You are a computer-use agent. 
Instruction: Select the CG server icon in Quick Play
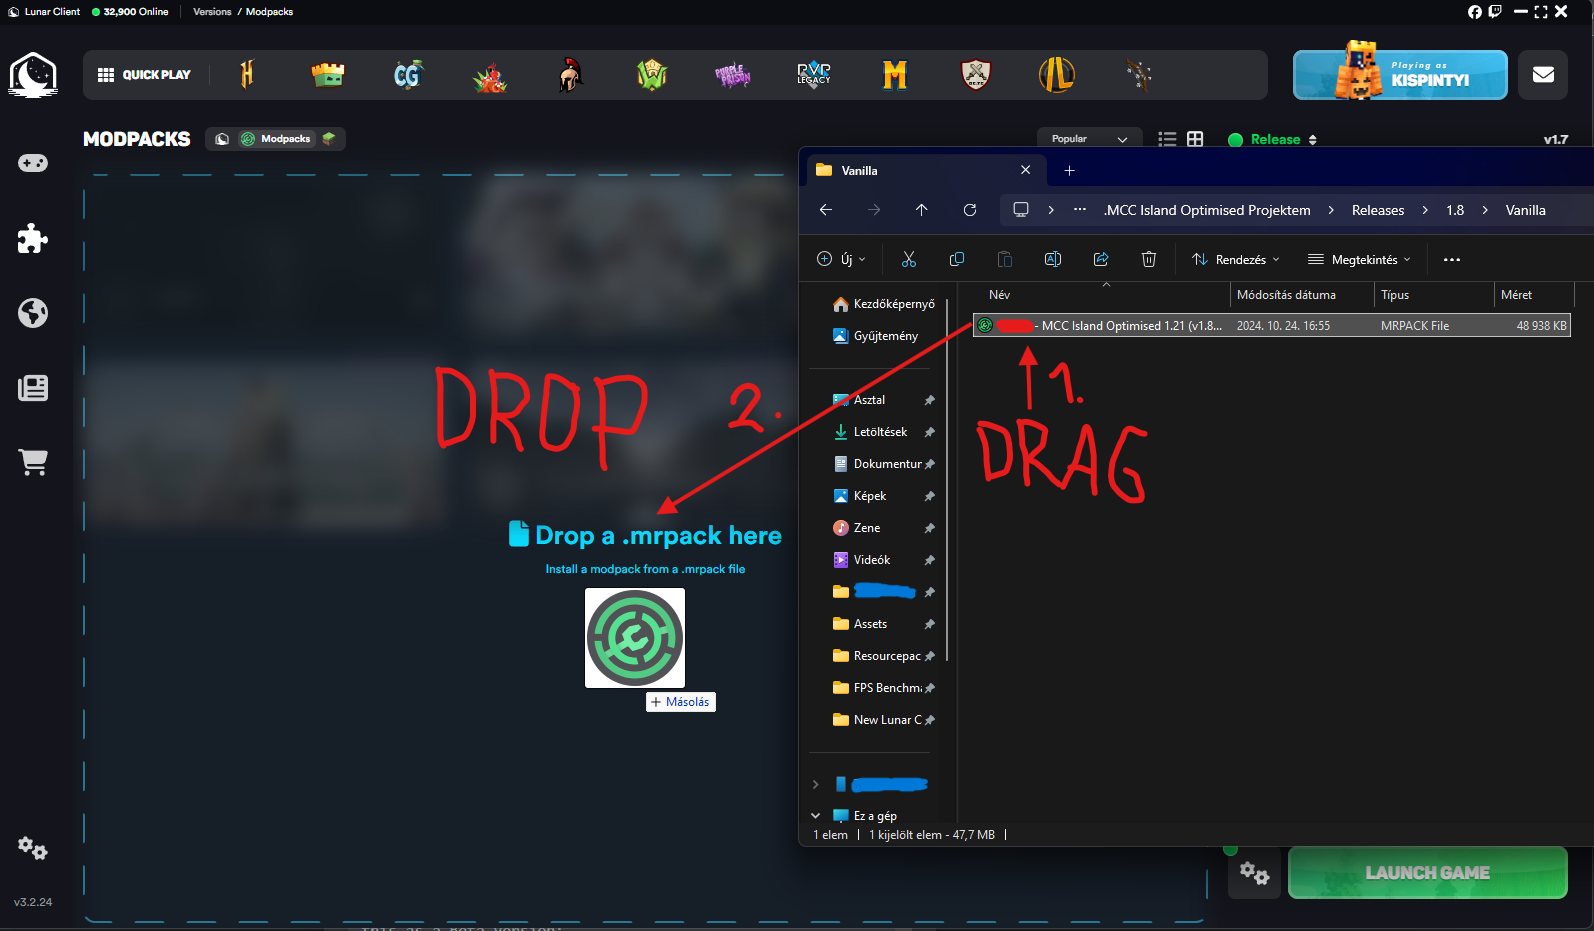pos(408,75)
